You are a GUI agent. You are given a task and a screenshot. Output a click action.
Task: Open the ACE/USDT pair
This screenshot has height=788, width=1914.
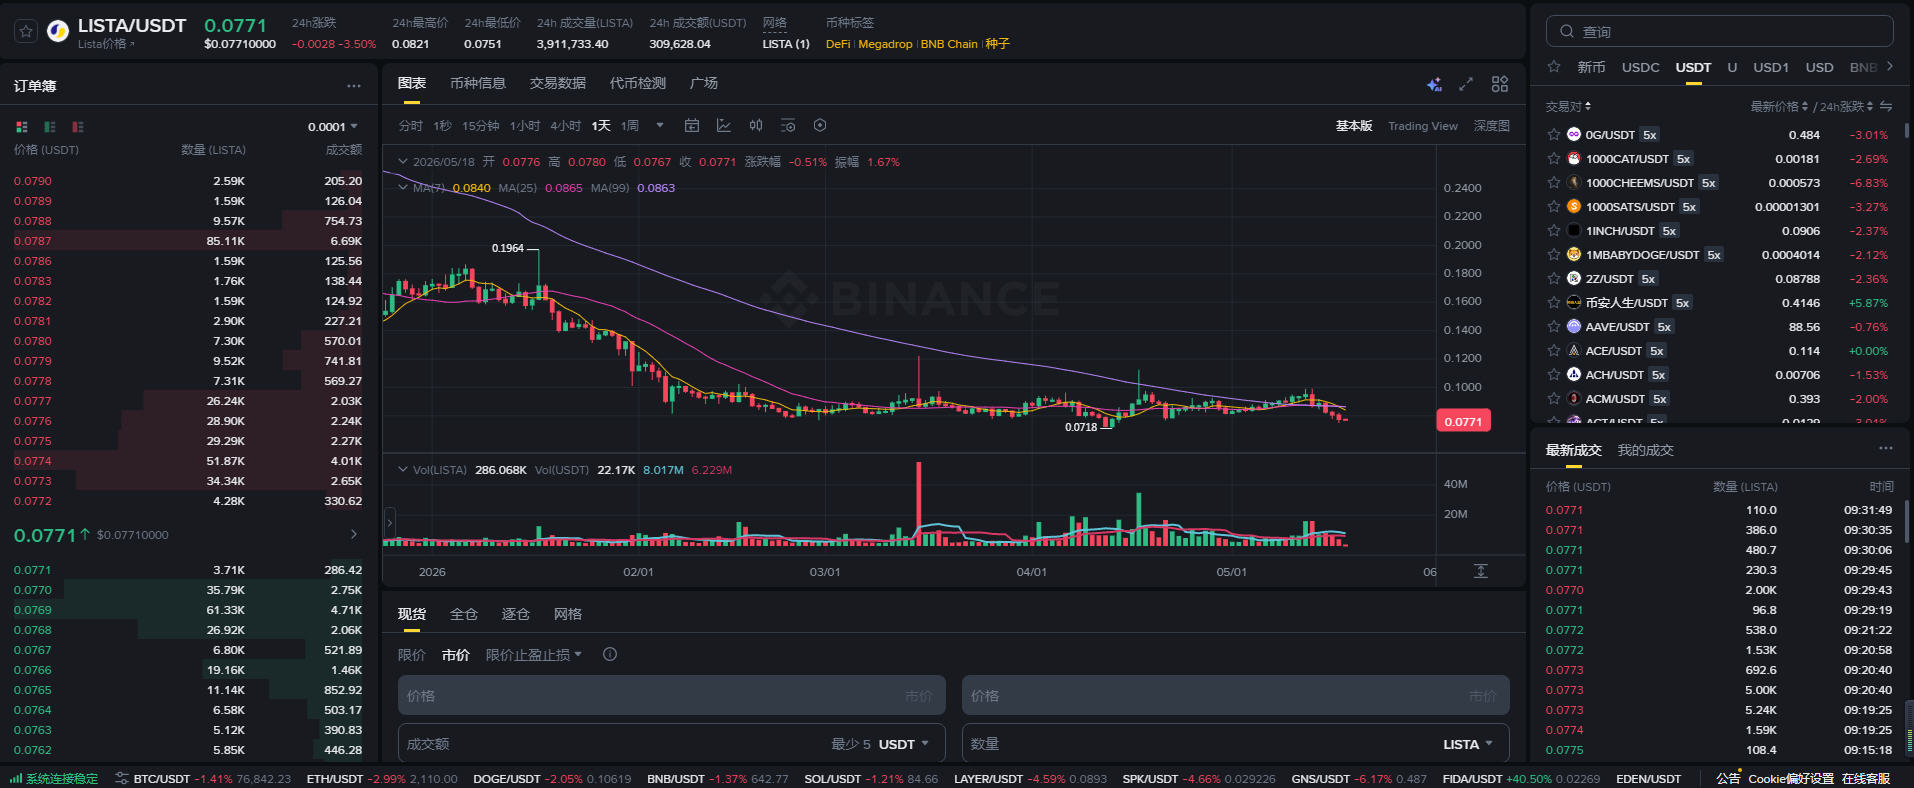click(1720, 351)
